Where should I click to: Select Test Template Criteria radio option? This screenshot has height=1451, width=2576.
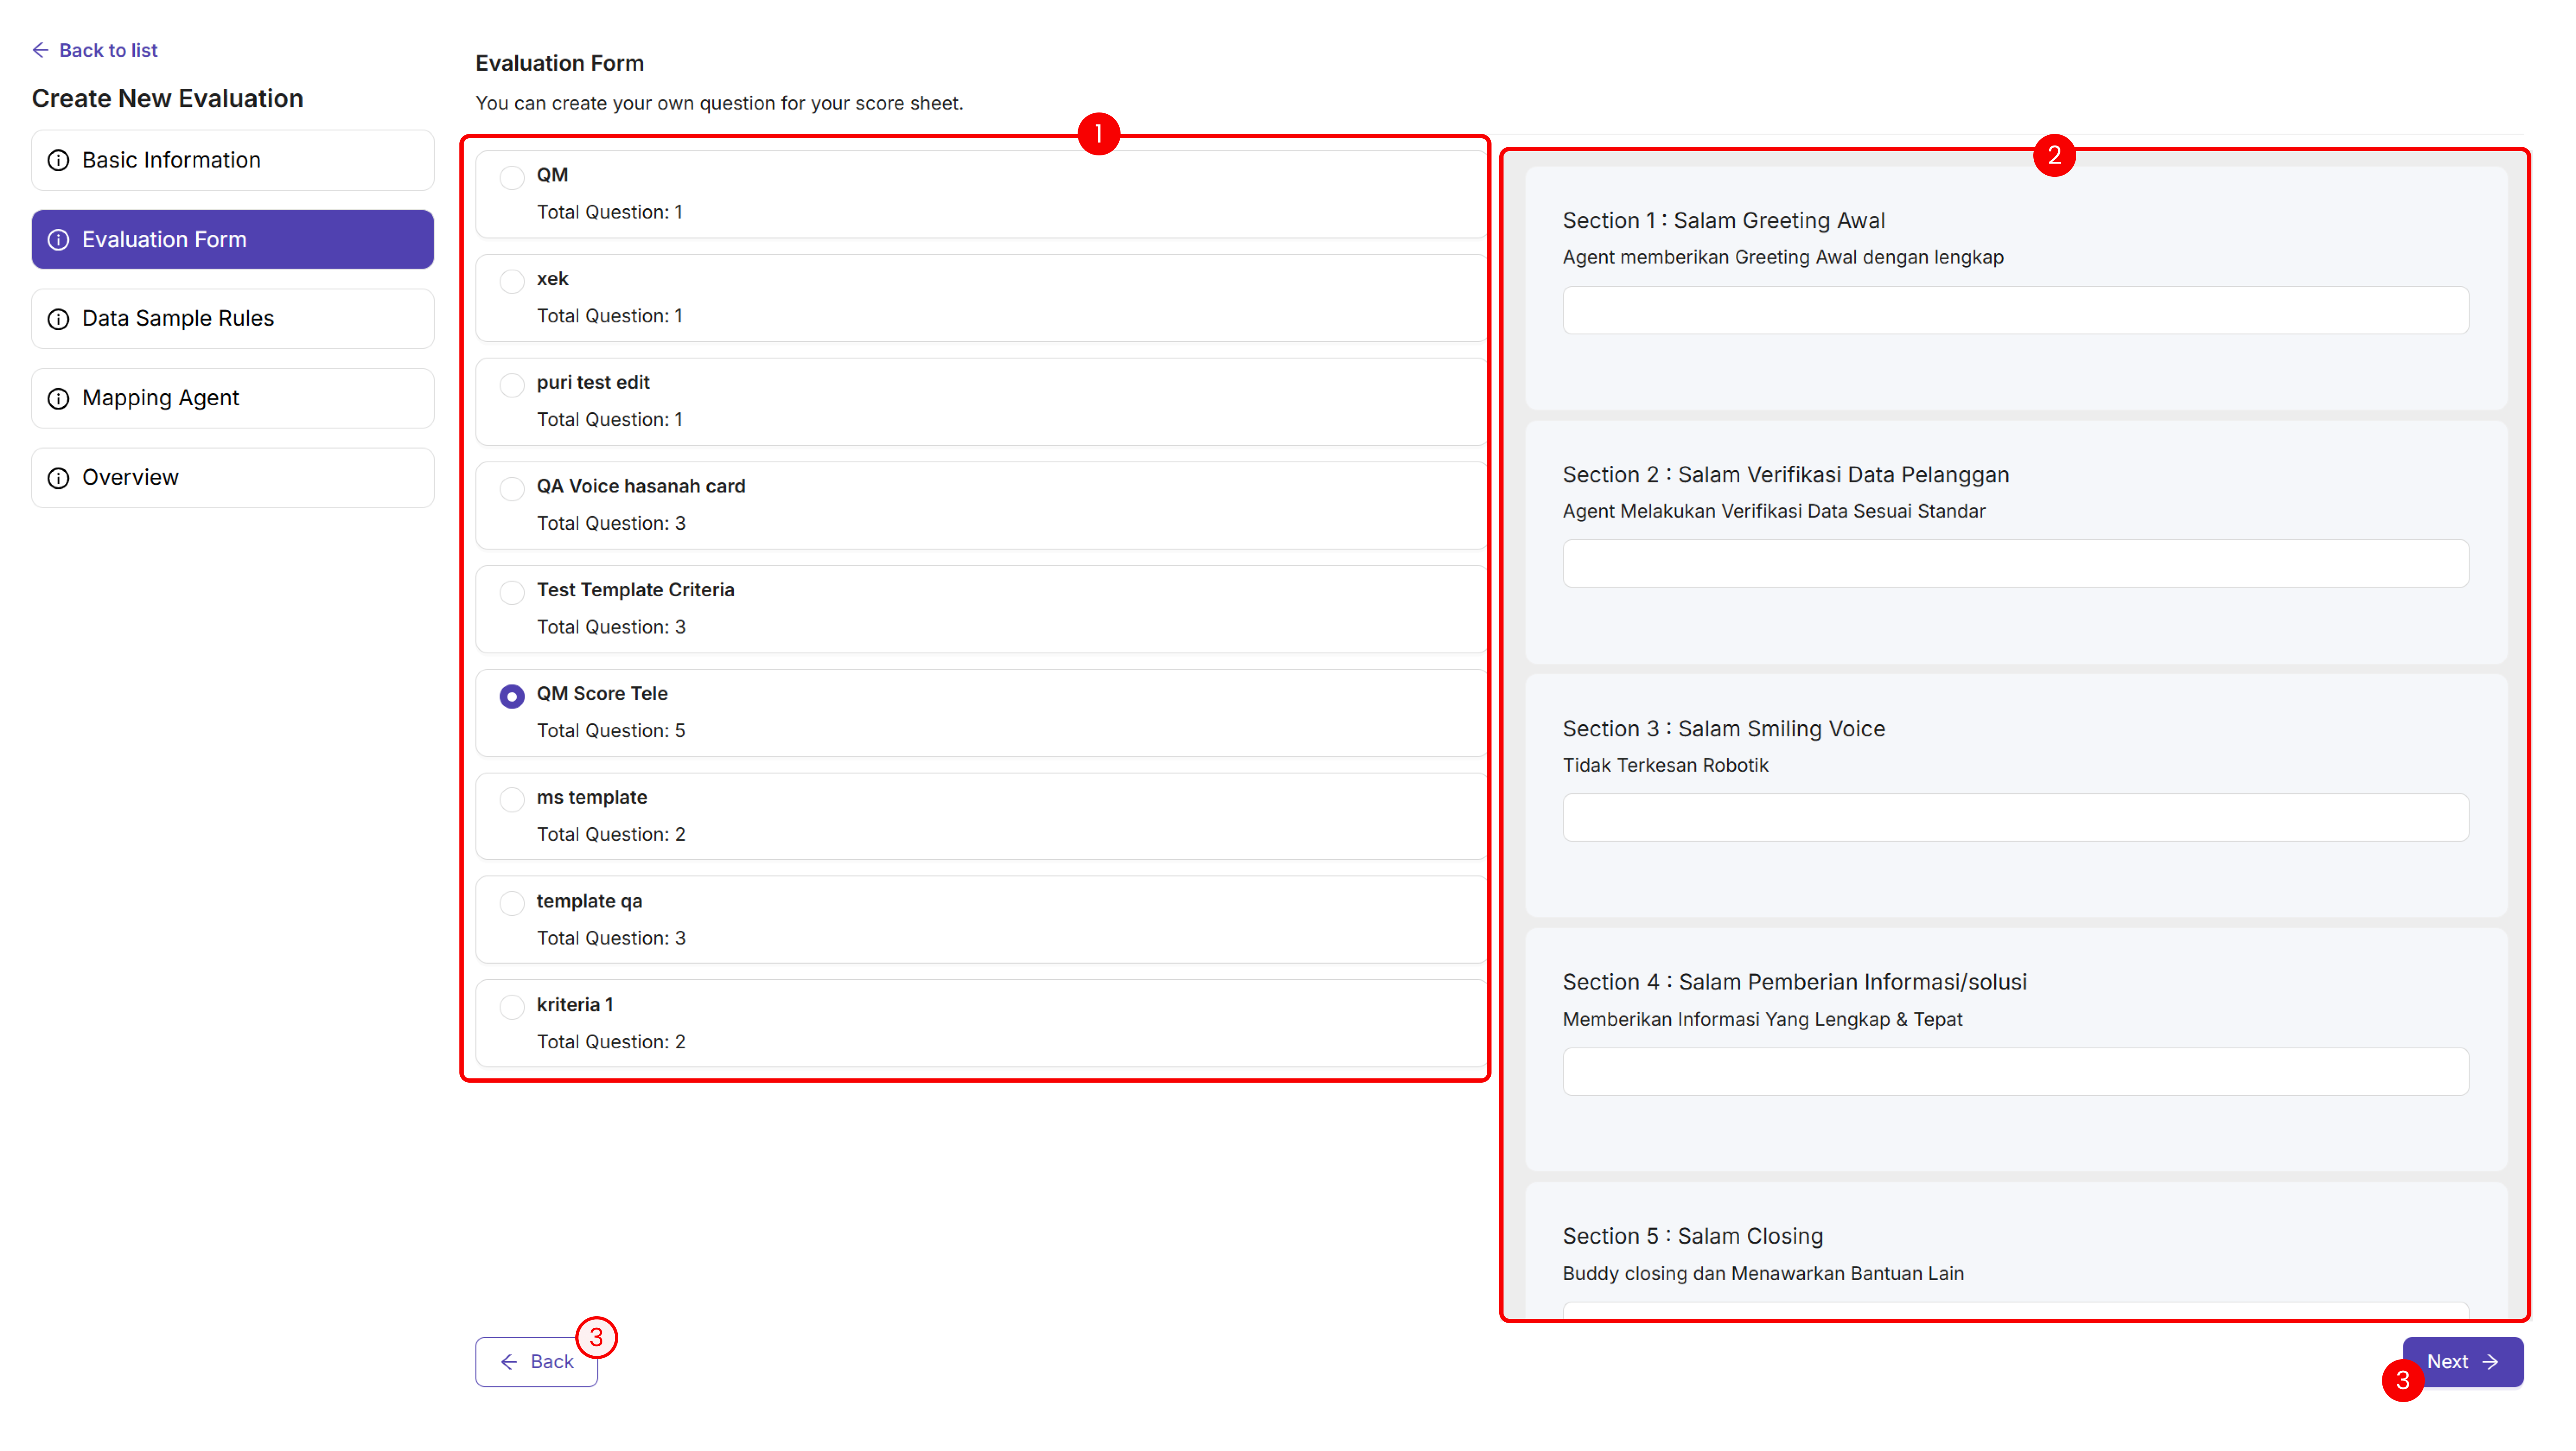point(512,592)
